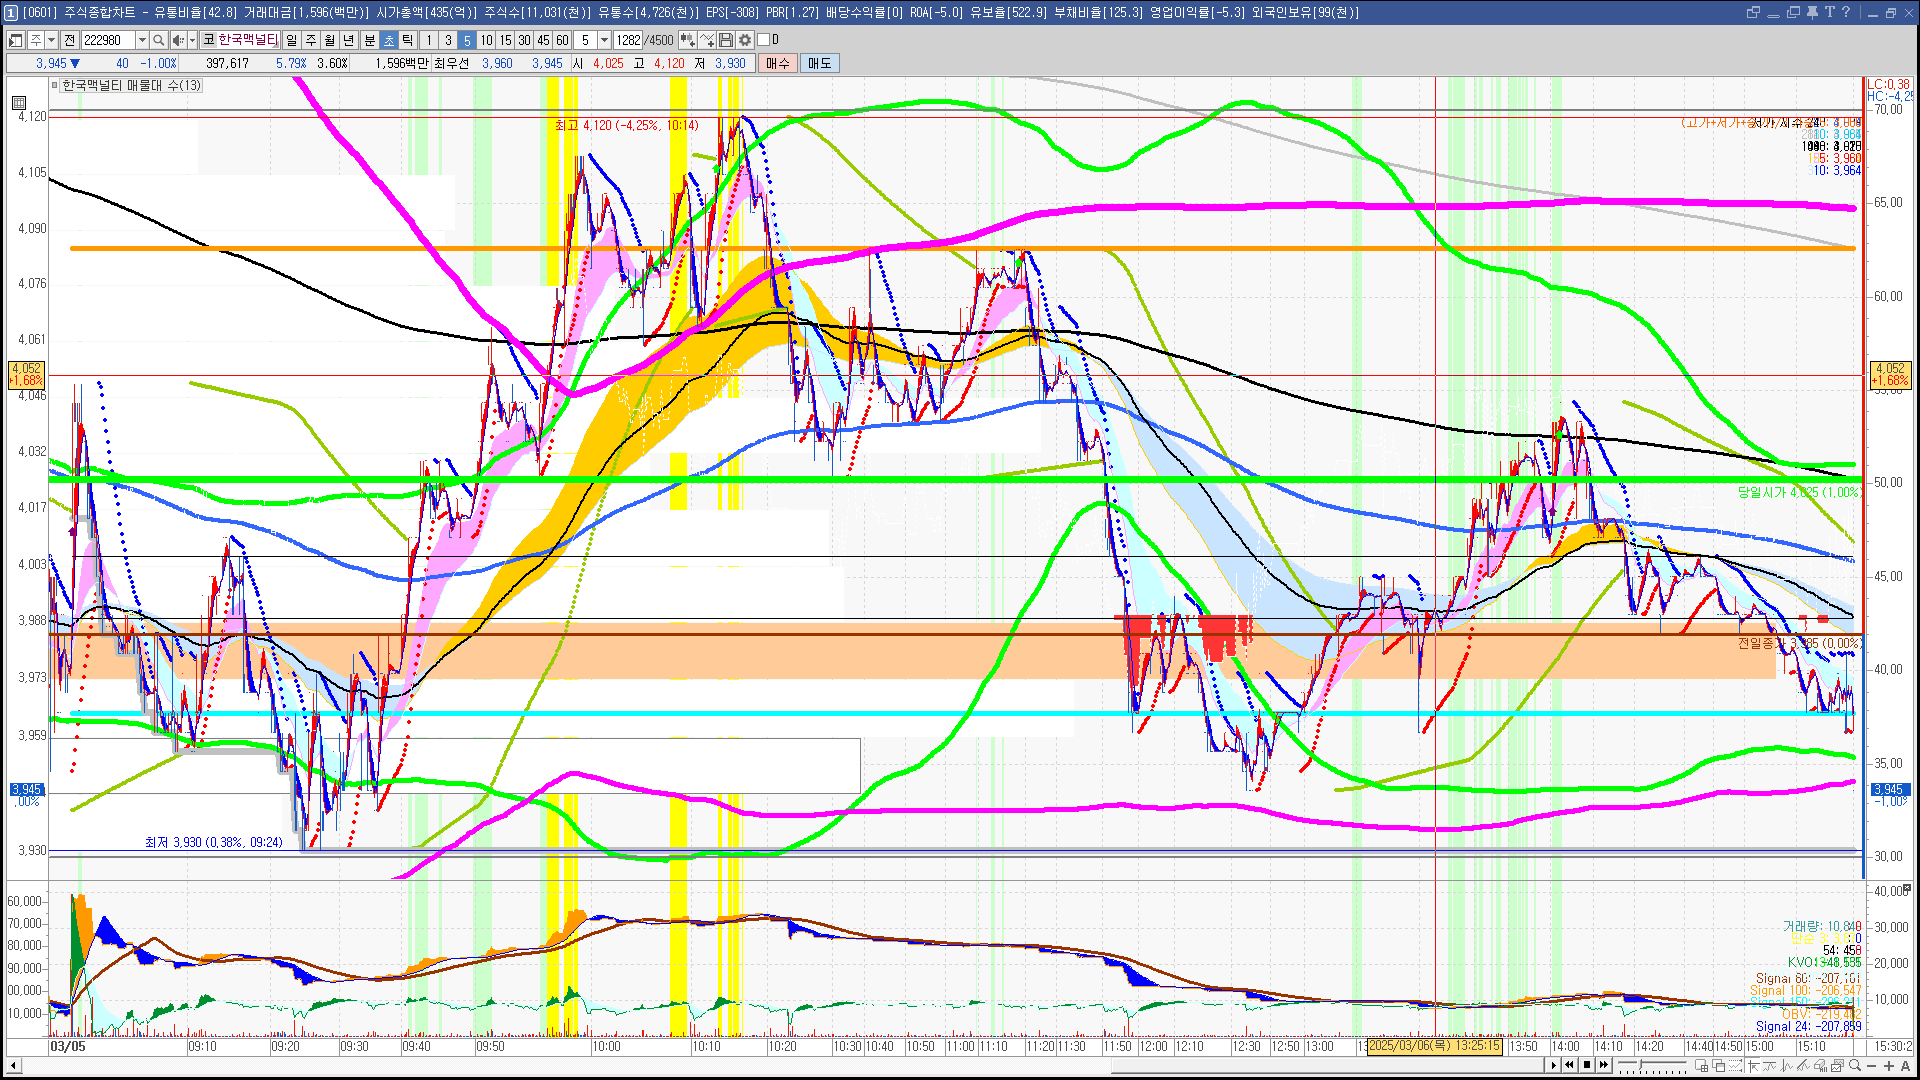Click the 매도 sell button
The image size is (1920, 1080).
820,63
